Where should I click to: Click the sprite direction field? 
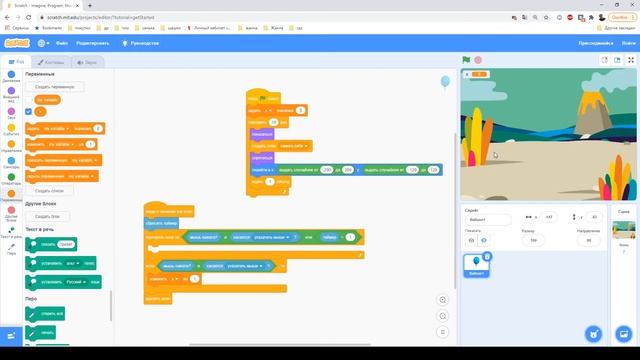click(589, 240)
